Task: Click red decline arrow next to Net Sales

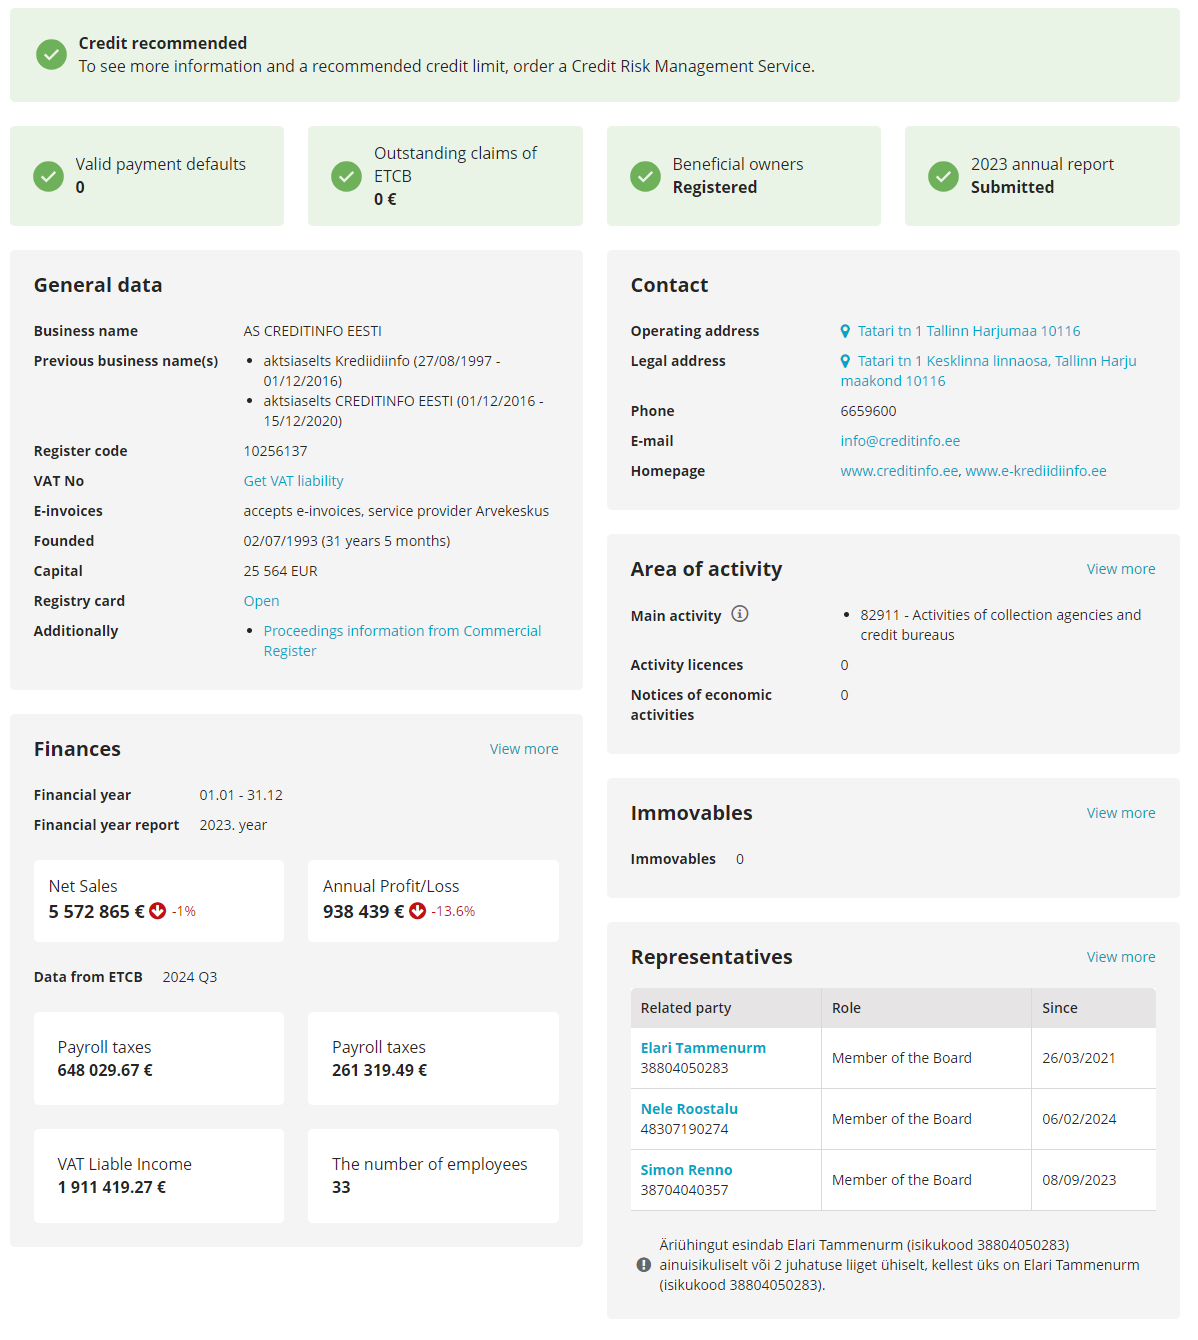Action: point(157,911)
